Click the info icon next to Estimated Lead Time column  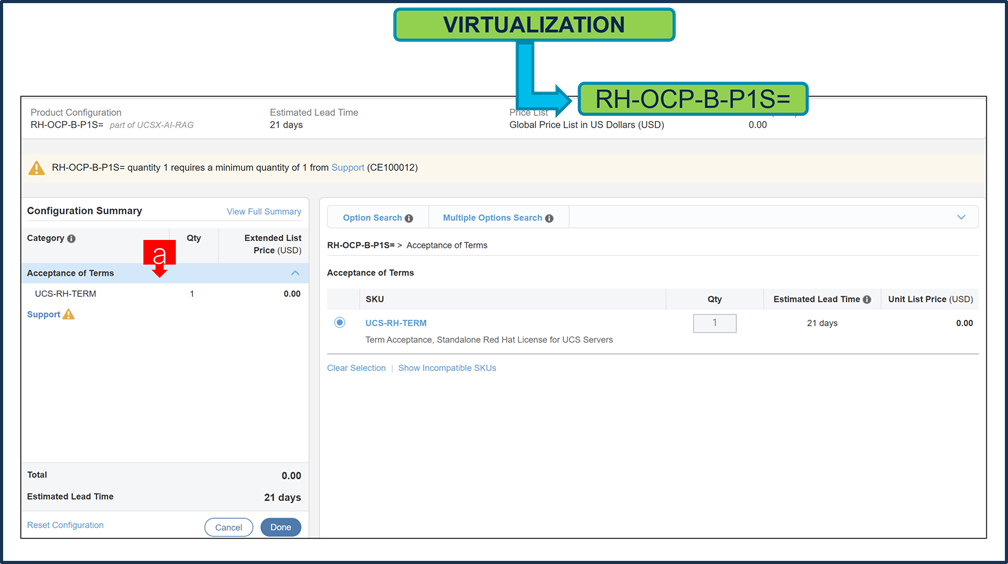click(x=867, y=300)
